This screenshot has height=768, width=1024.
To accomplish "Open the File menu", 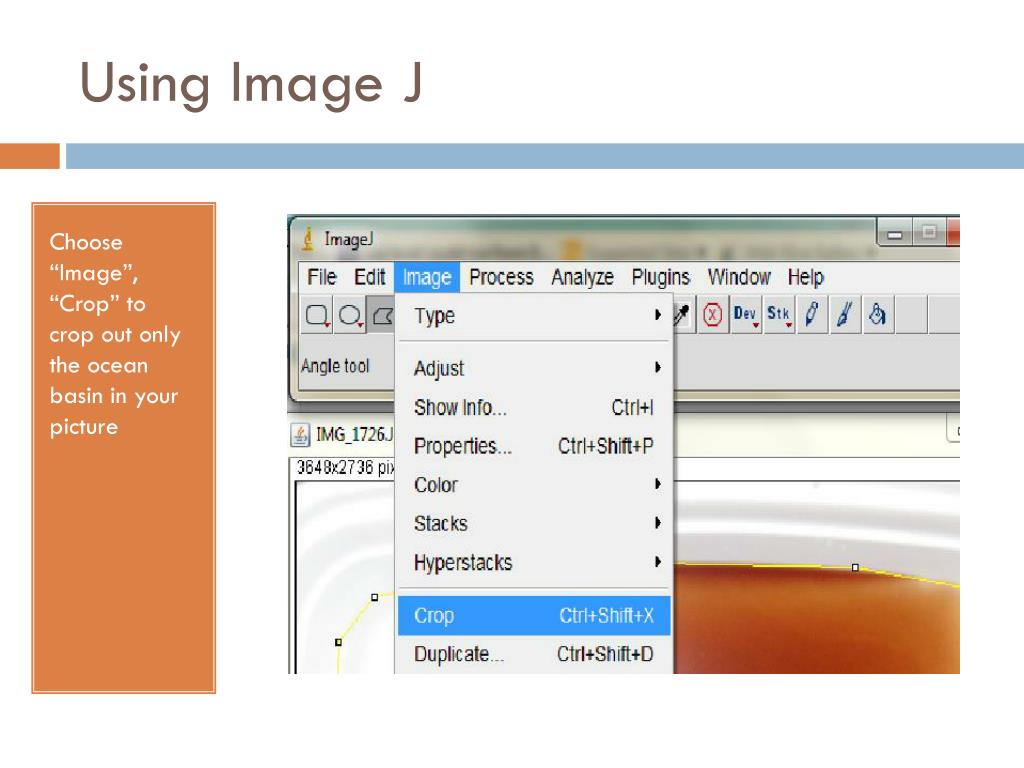I will [x=322, y=277].
